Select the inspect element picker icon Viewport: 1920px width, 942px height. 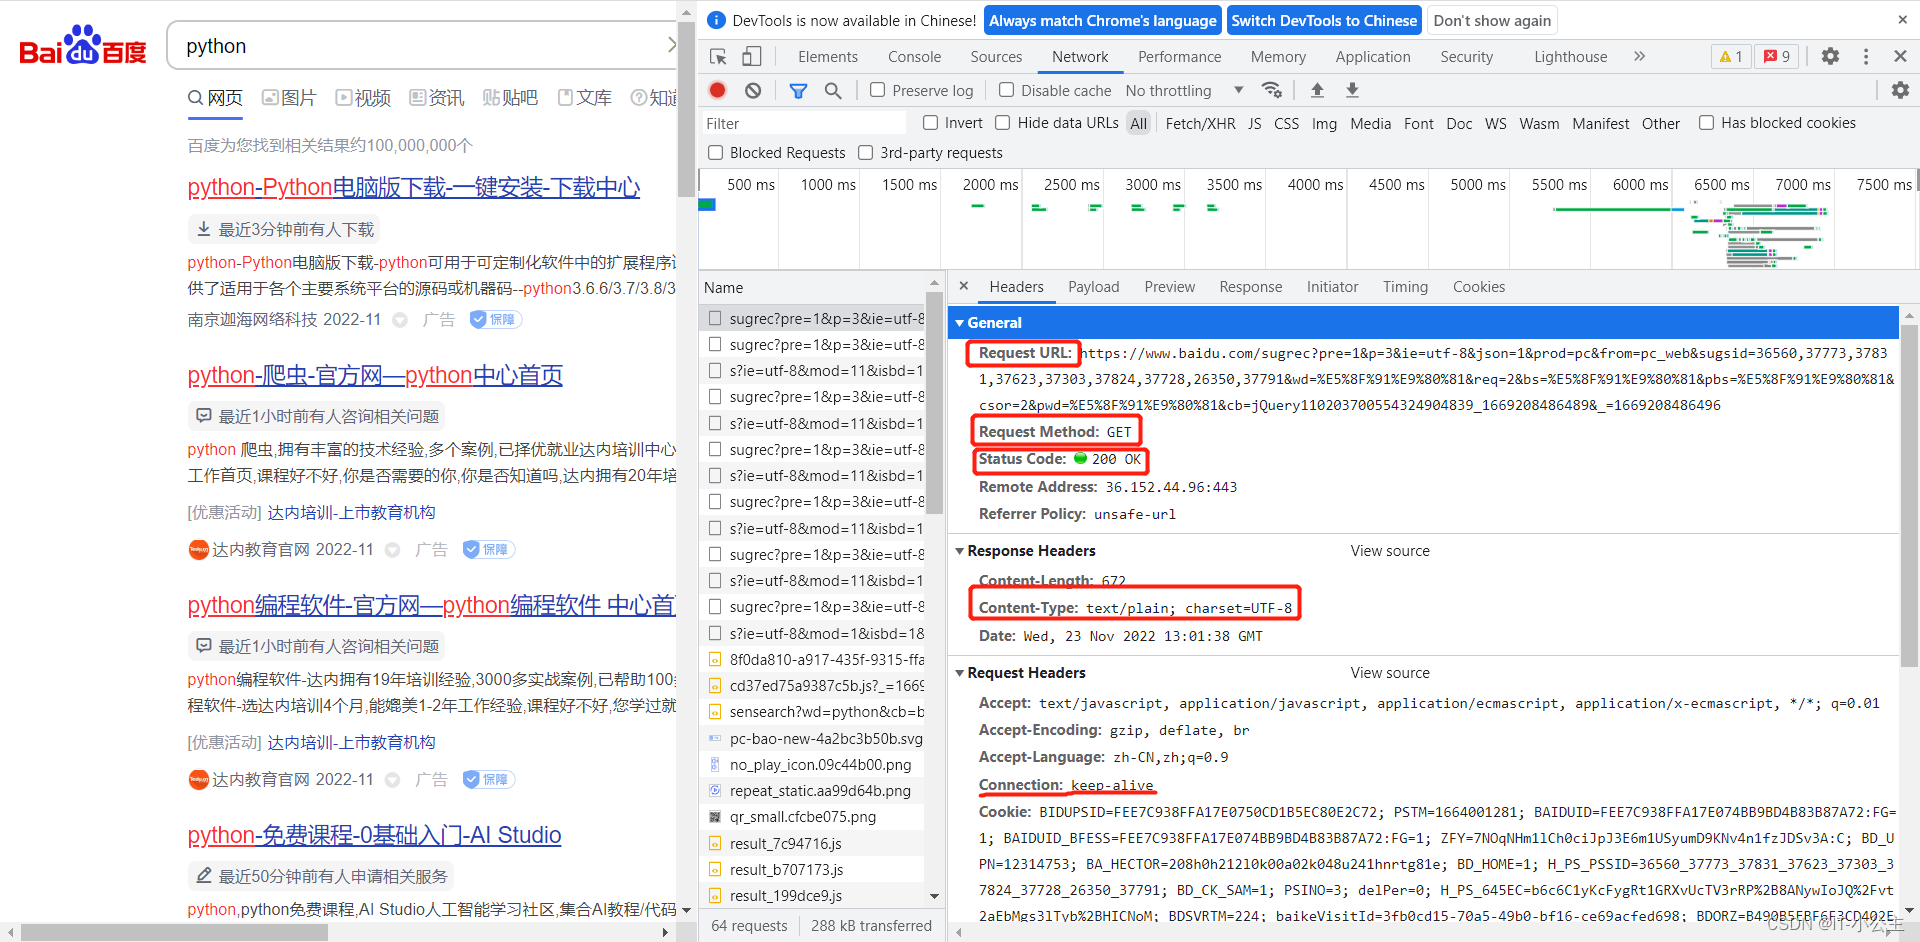coord(717,57)
